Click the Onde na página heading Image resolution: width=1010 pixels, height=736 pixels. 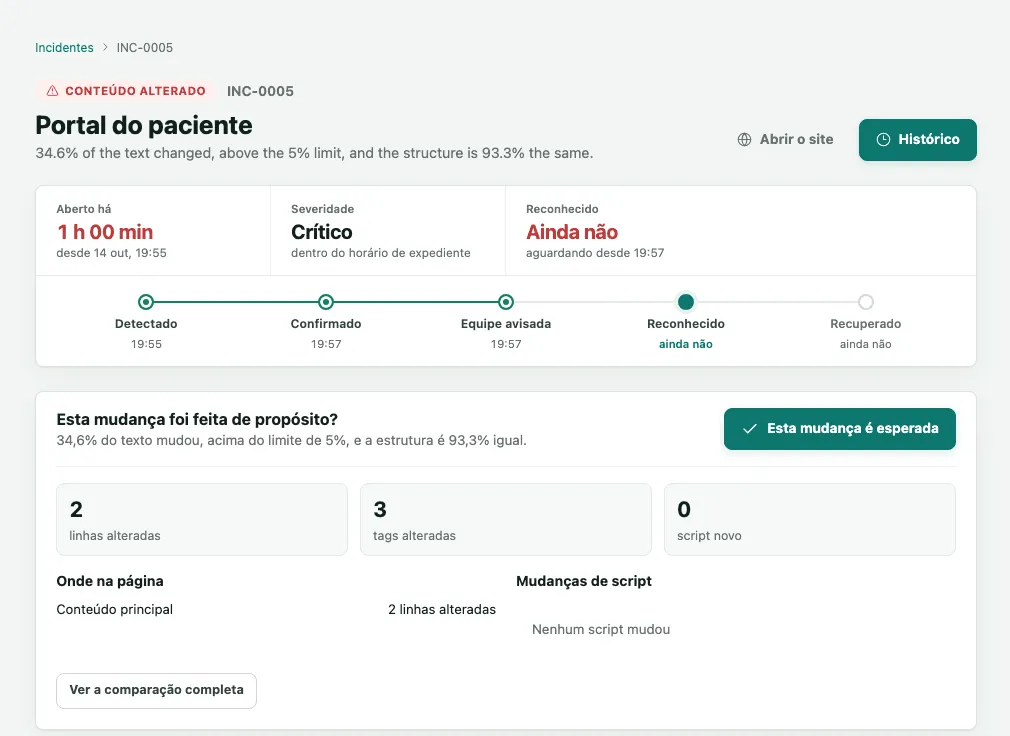click(110, 581)
